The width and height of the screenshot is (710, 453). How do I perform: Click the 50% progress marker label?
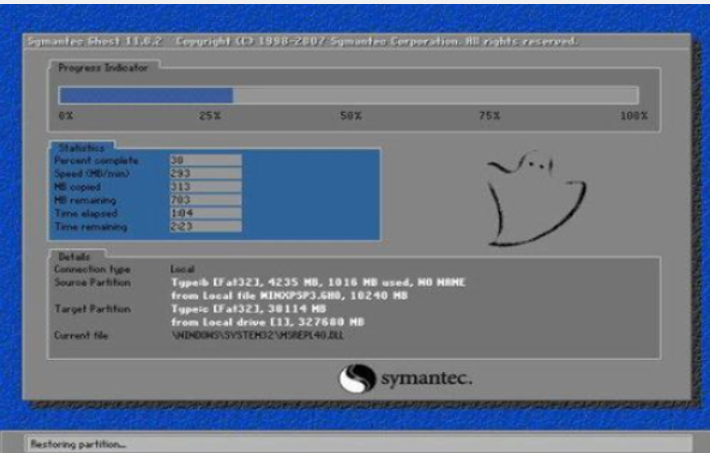coord(350,117)
